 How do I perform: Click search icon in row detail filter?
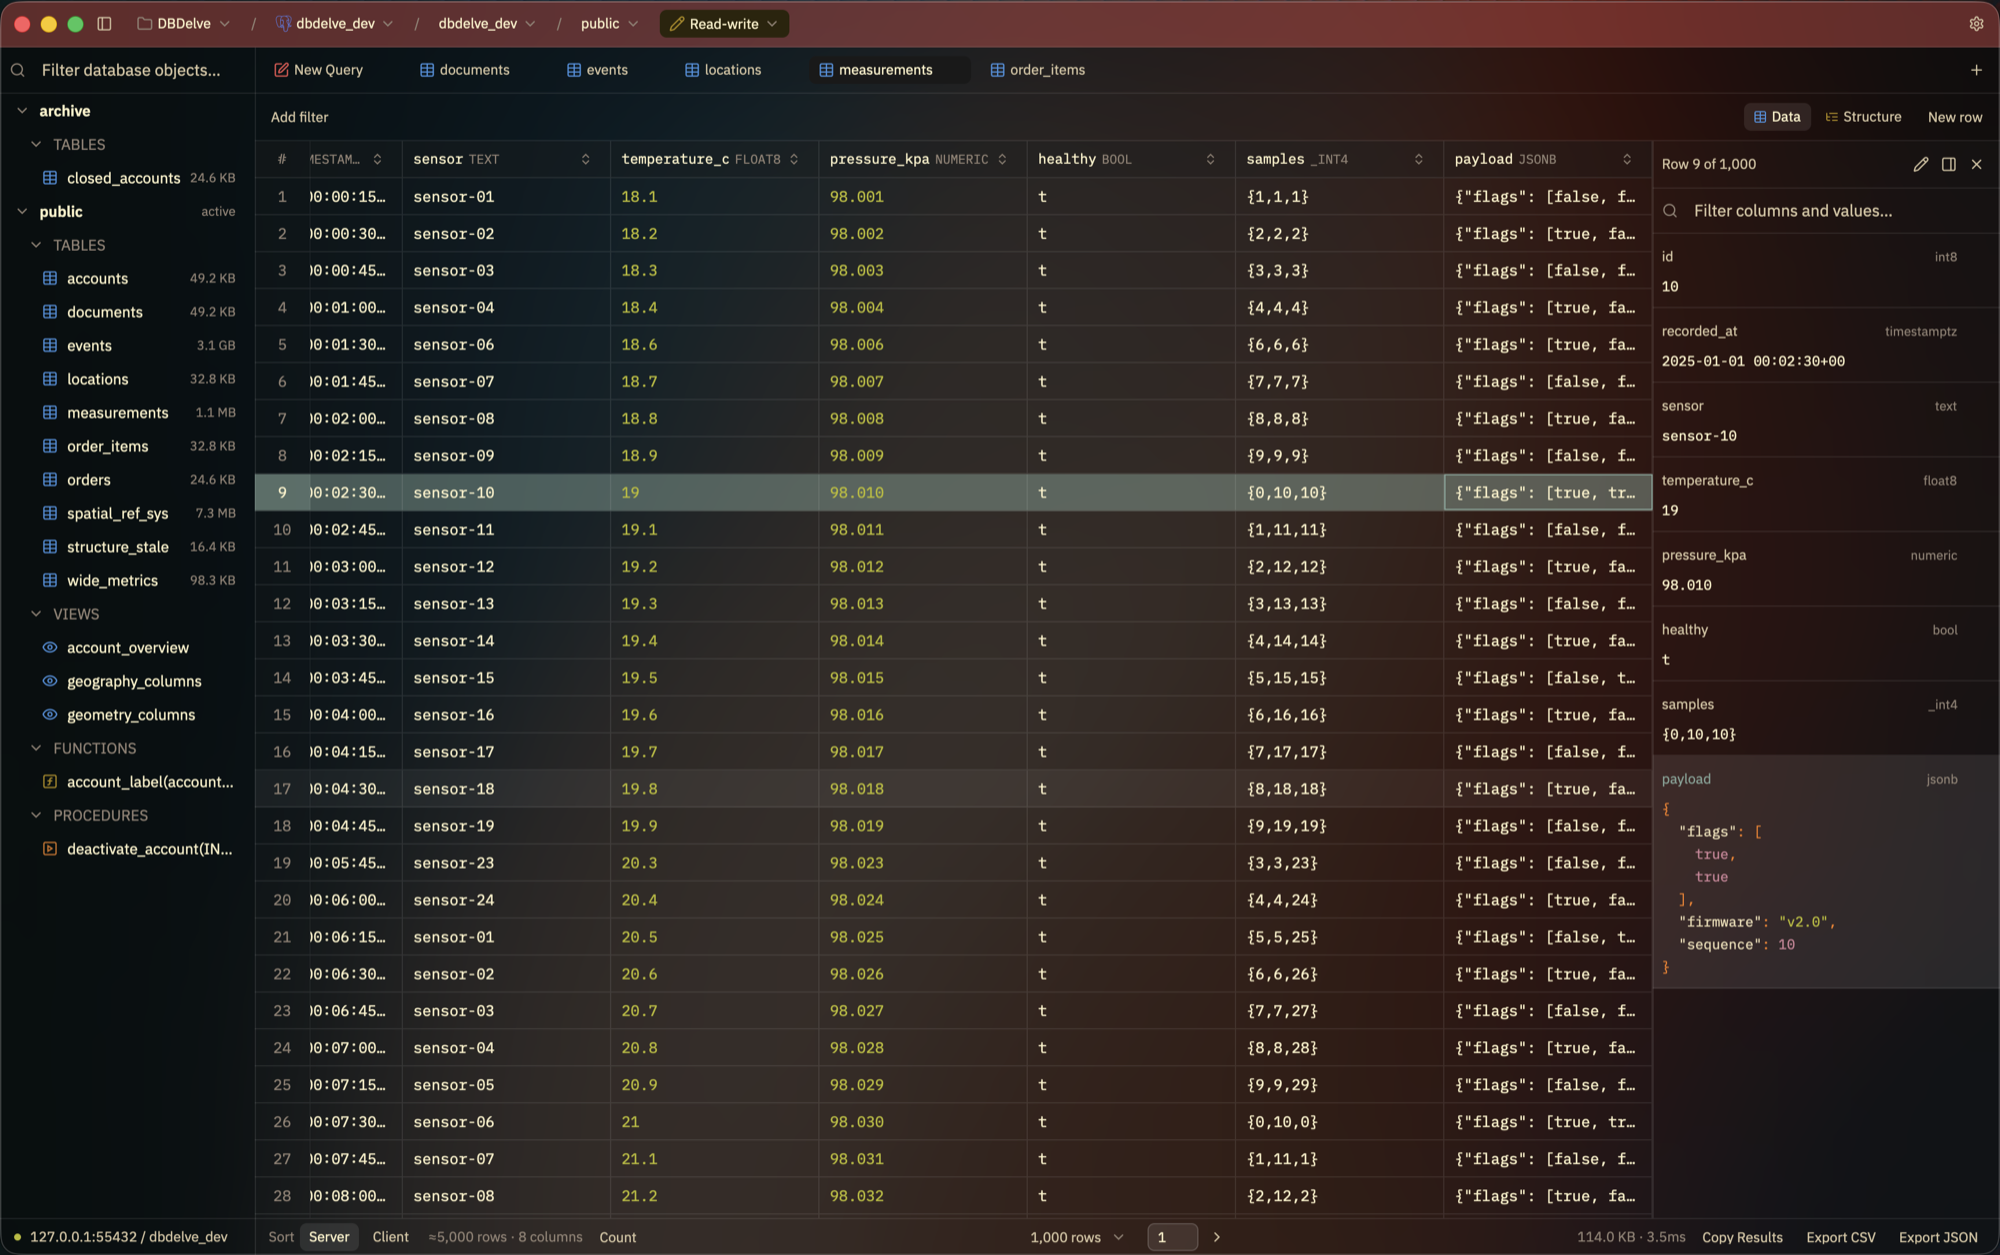(x=1670, y=211)
